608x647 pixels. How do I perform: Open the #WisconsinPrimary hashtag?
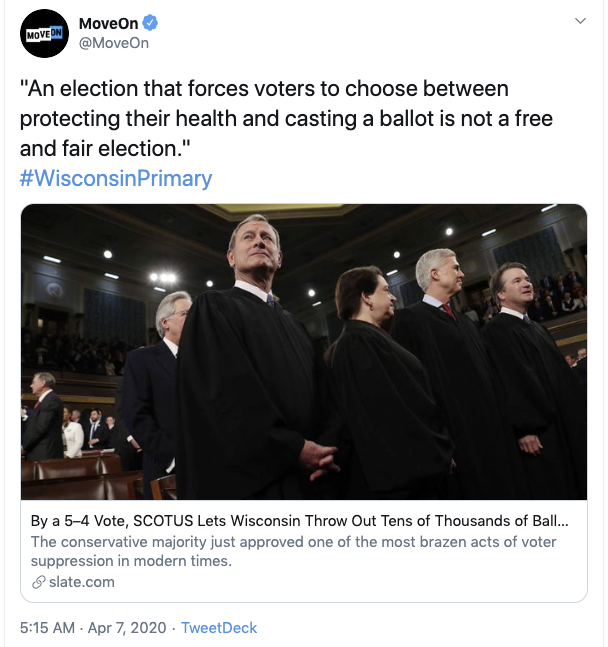tap(116, 178)
